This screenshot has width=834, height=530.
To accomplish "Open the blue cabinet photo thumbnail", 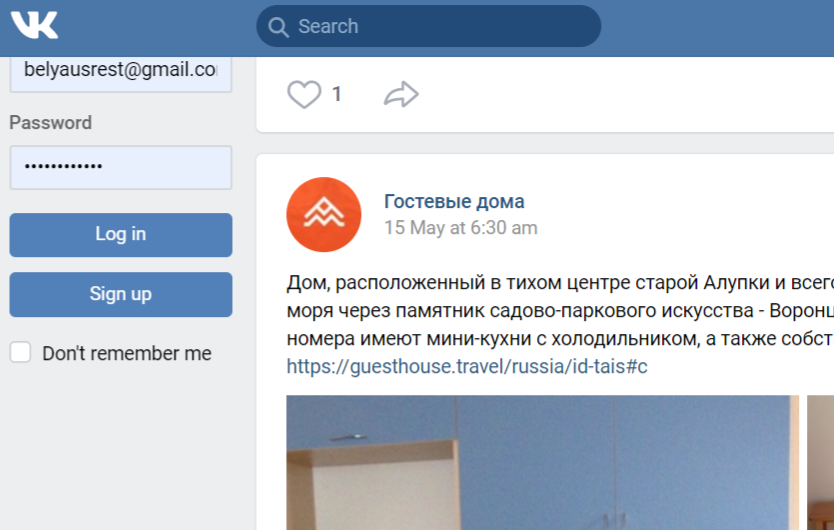I will pos(543,462).
